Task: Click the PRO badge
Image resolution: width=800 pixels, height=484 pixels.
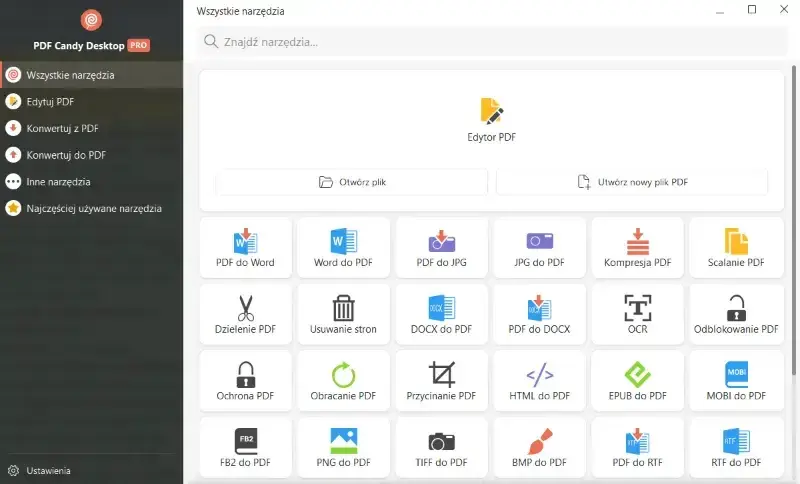Action: [138, 45]
